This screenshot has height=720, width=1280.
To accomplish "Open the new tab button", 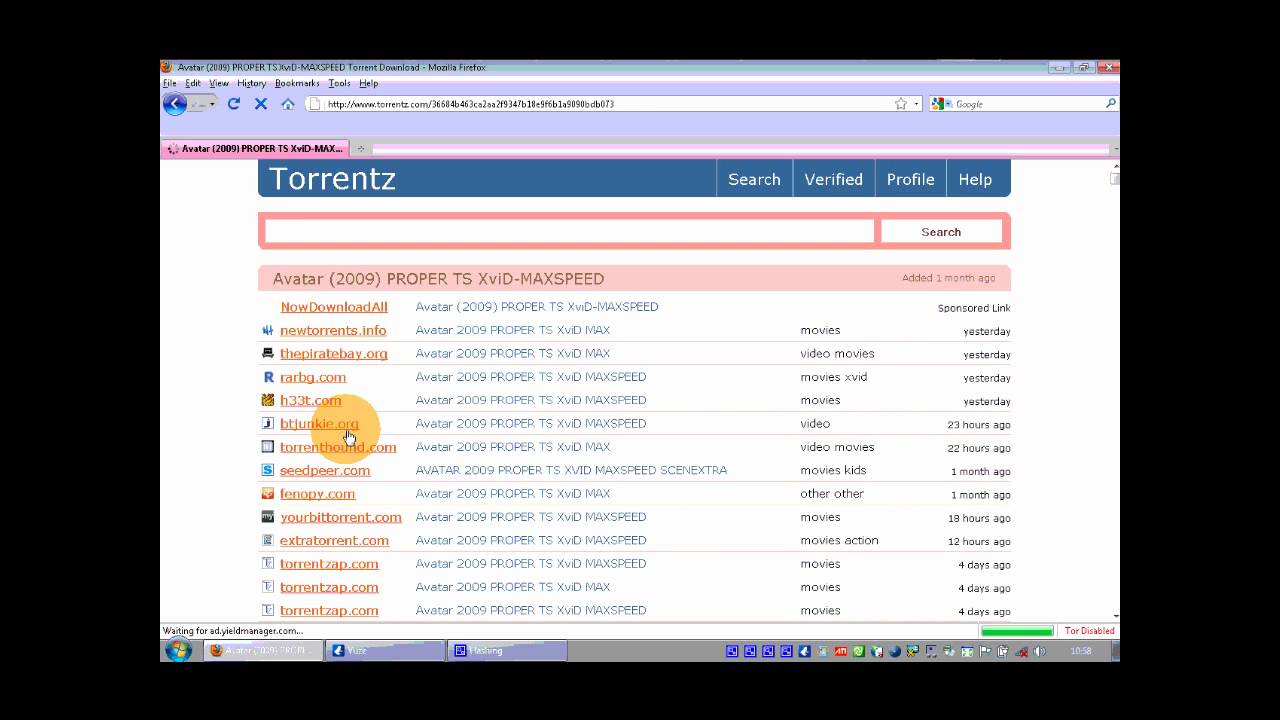I will click(361, 148).
